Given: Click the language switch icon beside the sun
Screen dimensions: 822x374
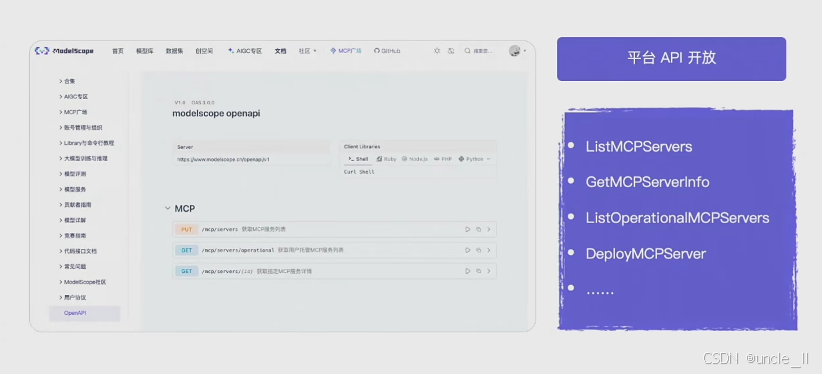Looking at the screenshot, I should (451, 51).
